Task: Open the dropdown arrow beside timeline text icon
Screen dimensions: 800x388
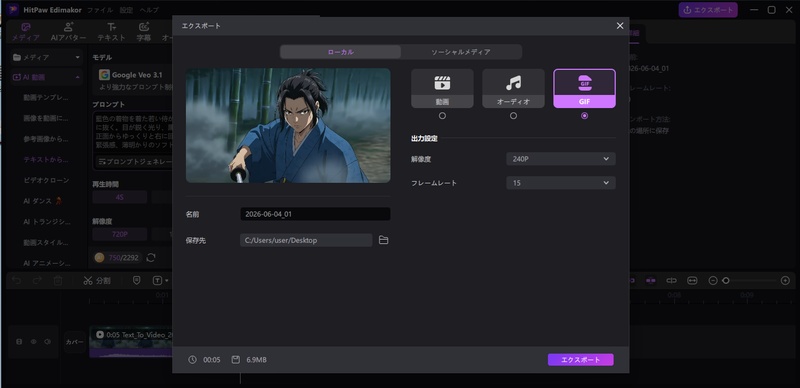Action: coord(166,281)
